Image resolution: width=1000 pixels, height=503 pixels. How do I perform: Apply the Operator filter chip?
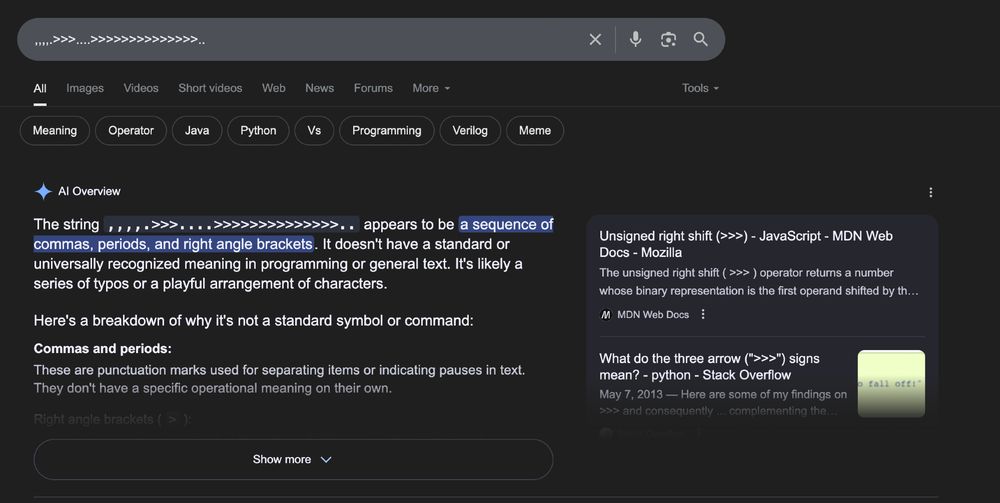click(131, 131)
